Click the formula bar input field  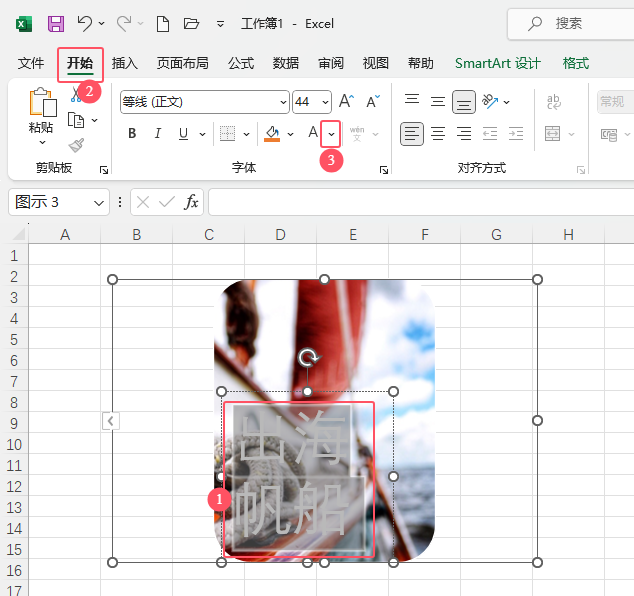coord(421,202)
